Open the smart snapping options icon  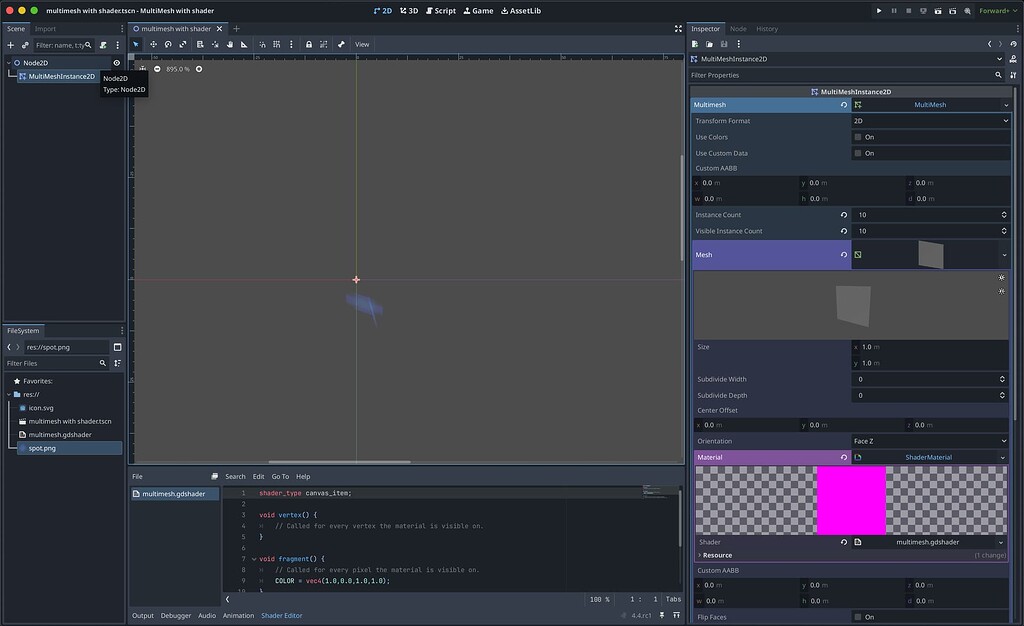click(x=292, y=44)
